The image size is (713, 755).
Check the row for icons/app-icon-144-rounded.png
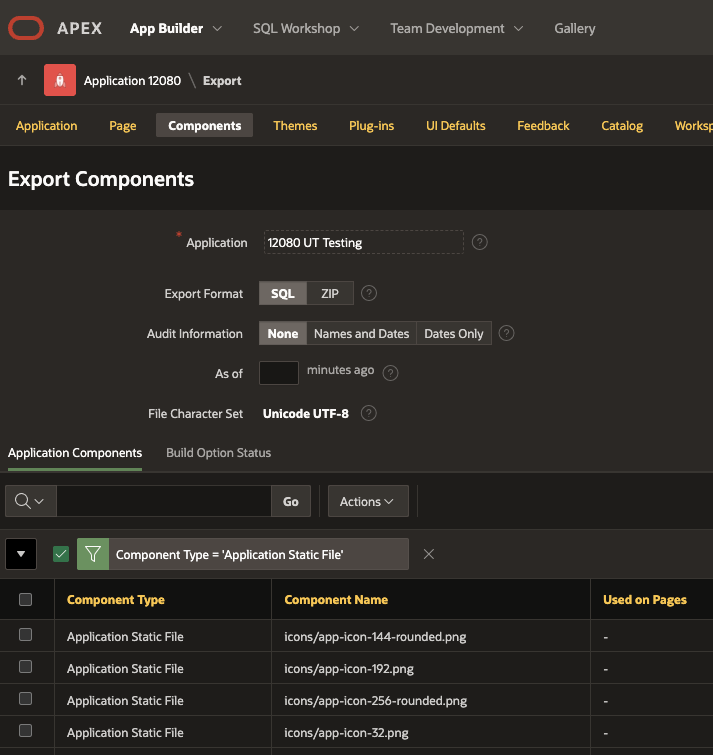(x=26, y=635)
